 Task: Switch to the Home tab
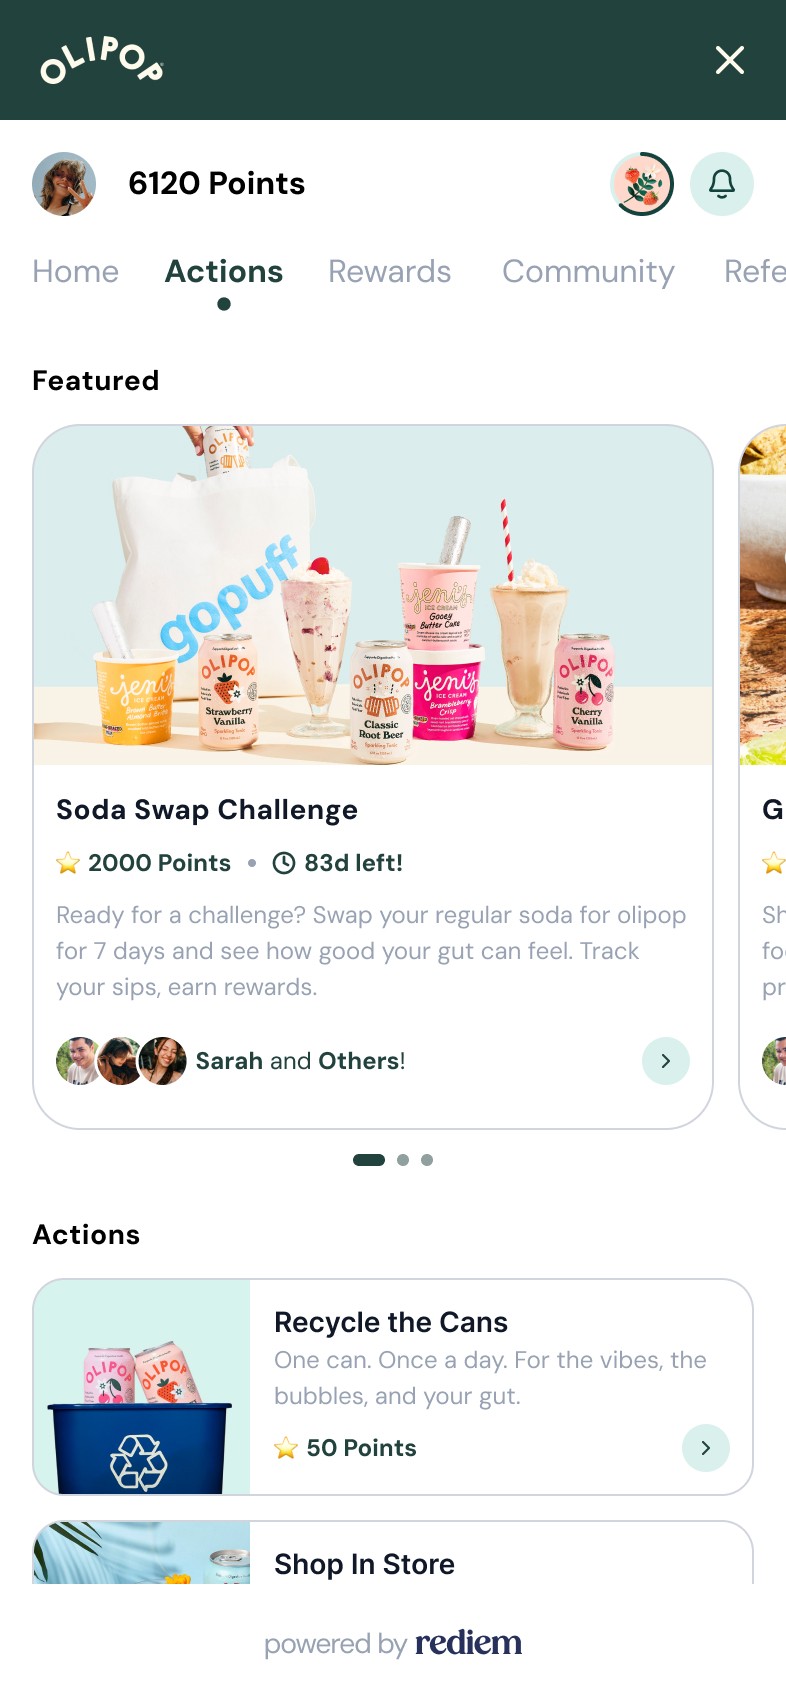tap(76, 272)
